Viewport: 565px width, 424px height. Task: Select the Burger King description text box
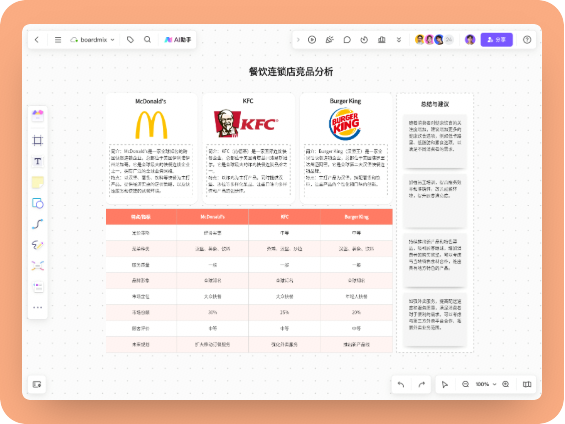tap(346, 171)
